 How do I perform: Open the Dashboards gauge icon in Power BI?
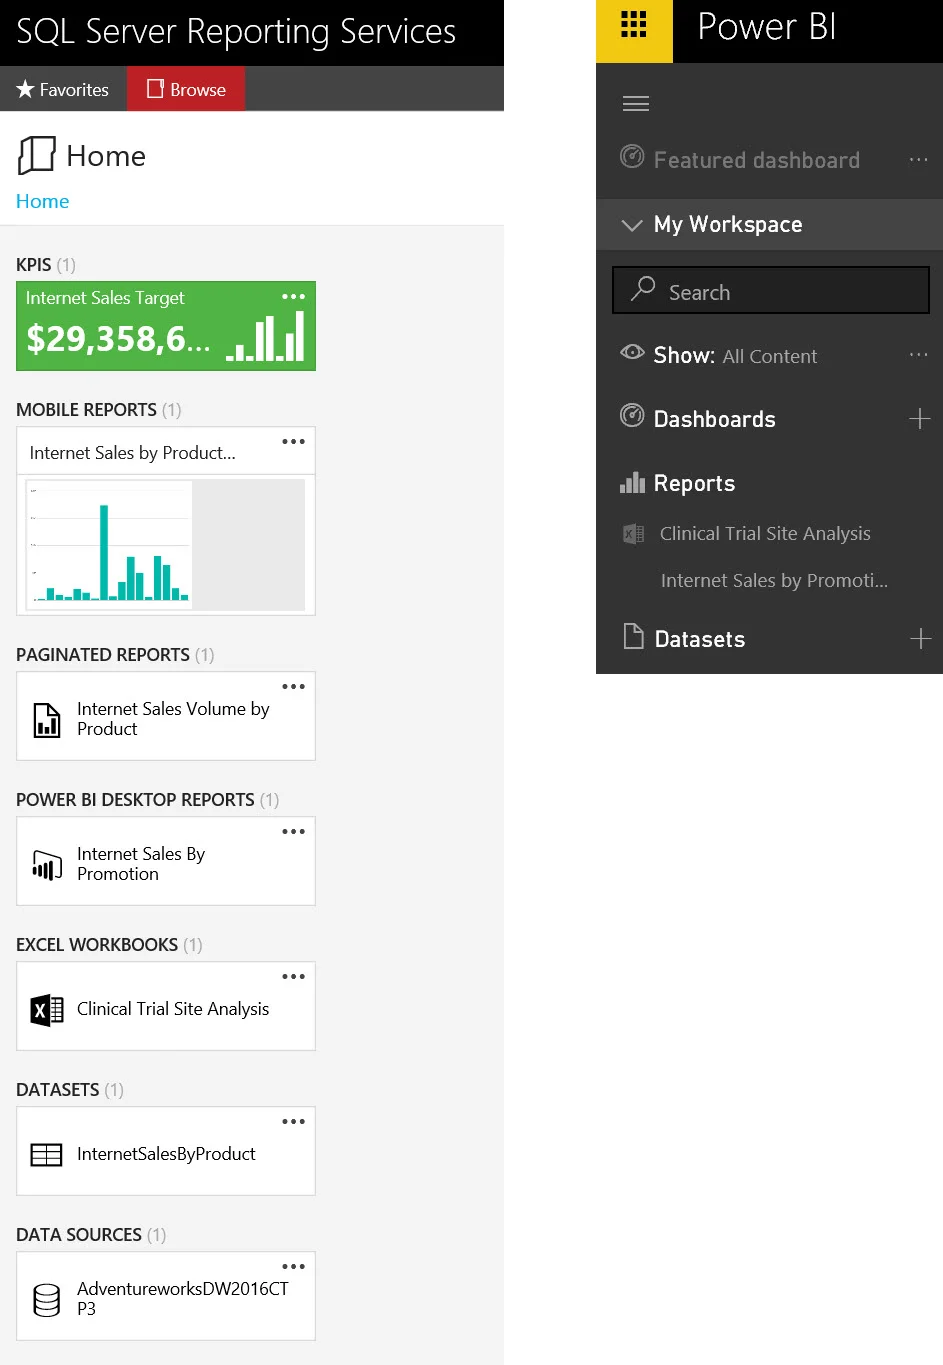point(632,418)
